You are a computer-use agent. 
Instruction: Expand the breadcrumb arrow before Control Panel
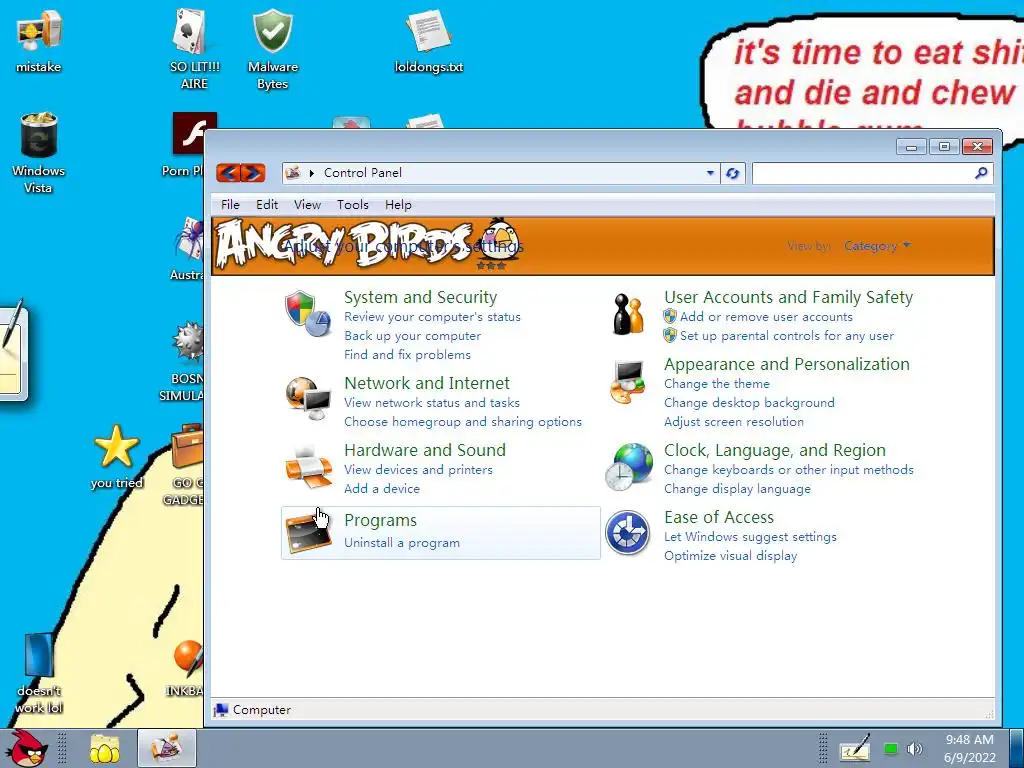coord(312,173)
